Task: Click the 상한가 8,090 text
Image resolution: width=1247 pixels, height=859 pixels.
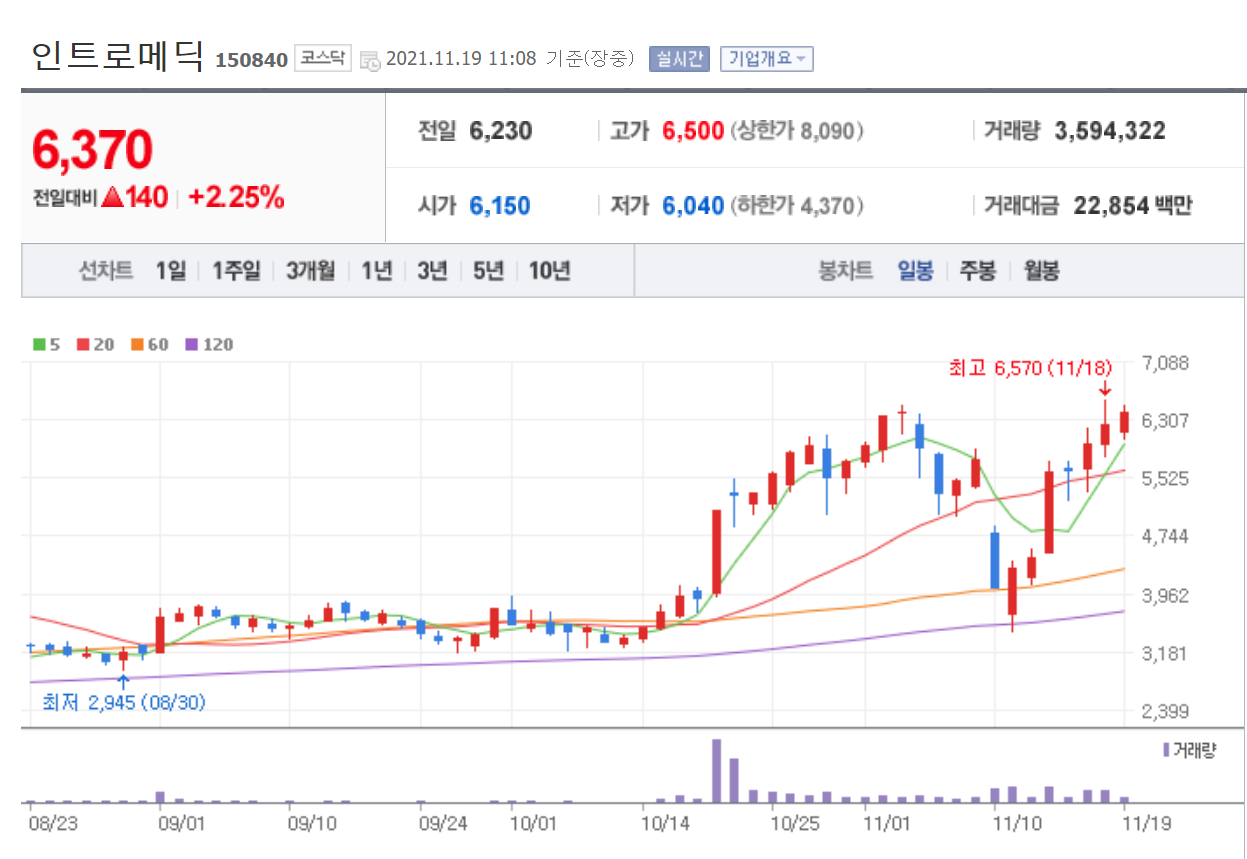Action: [x=798, y=131]
